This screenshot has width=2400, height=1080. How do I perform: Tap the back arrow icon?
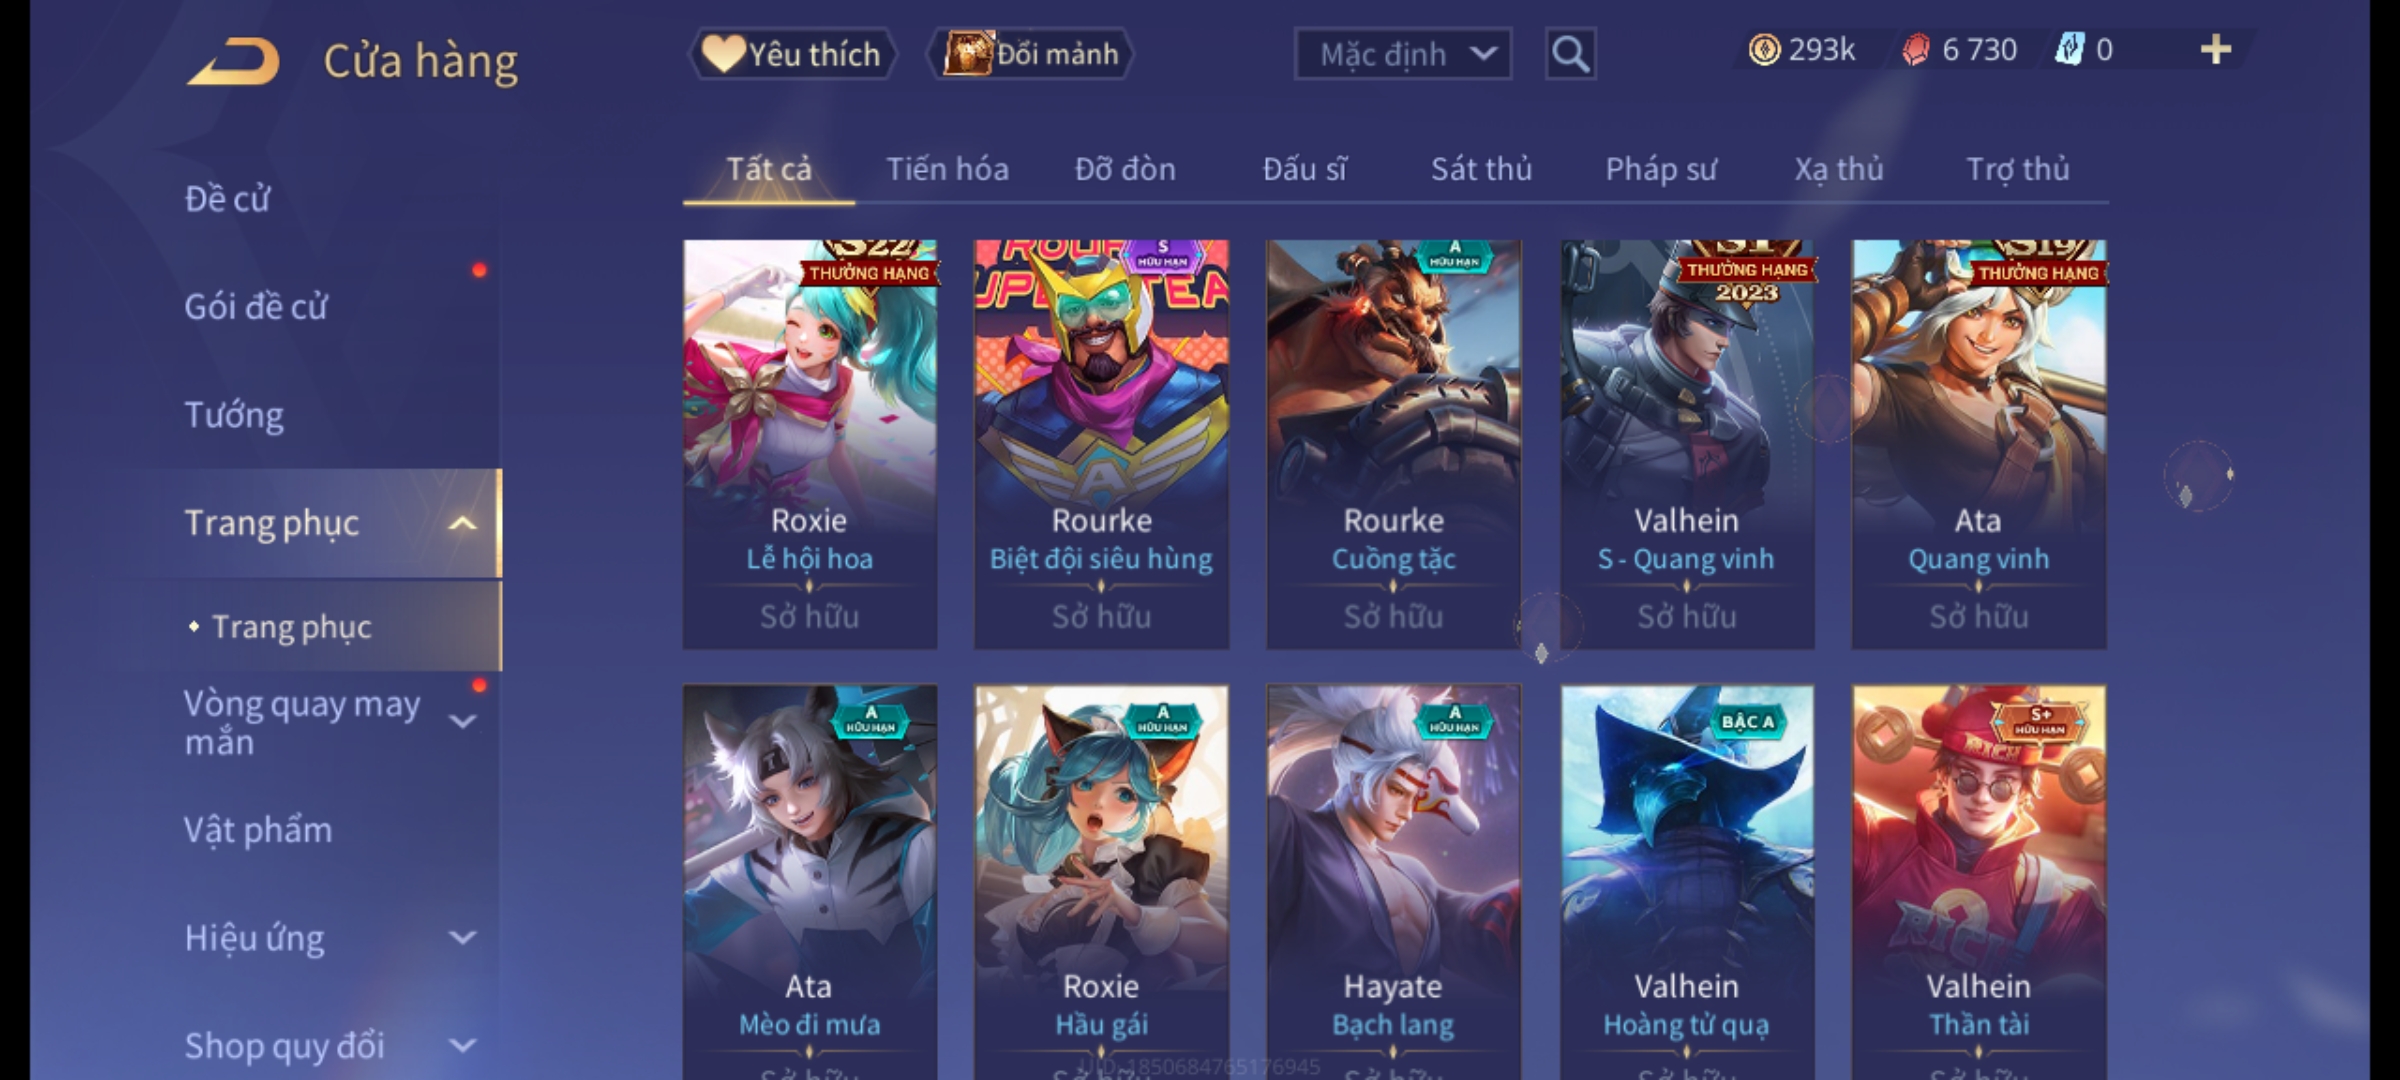pyautogui.click(x=233, y=60)
